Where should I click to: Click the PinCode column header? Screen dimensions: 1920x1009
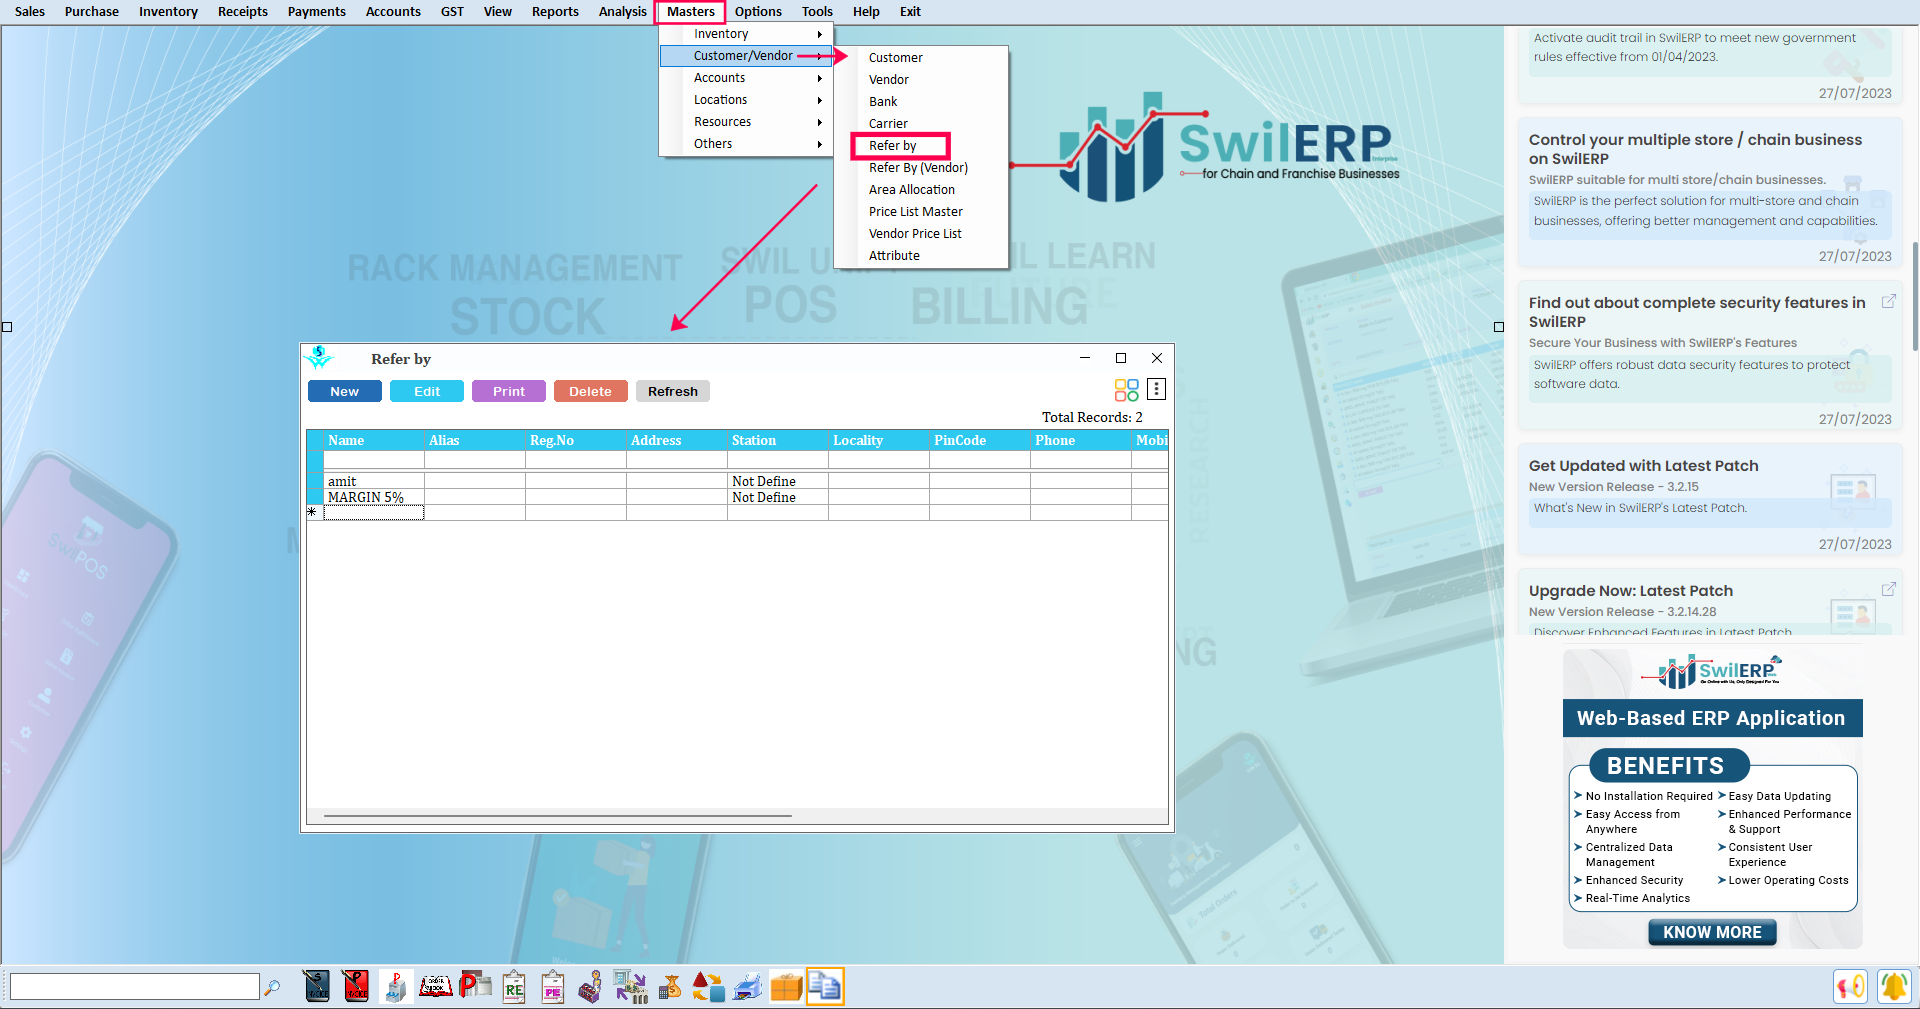pos(979,440)
